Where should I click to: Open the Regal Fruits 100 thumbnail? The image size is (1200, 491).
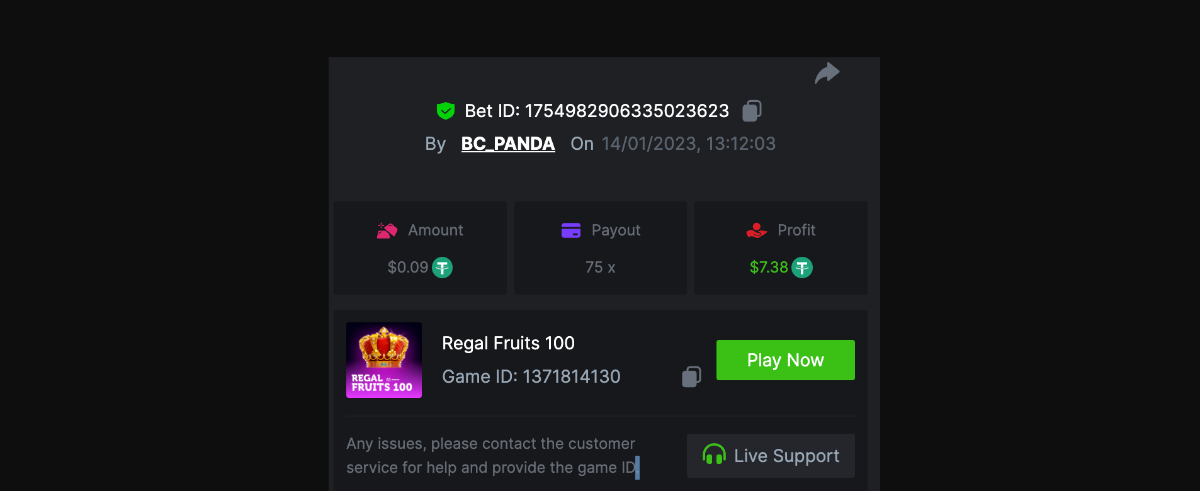point(384,360)
